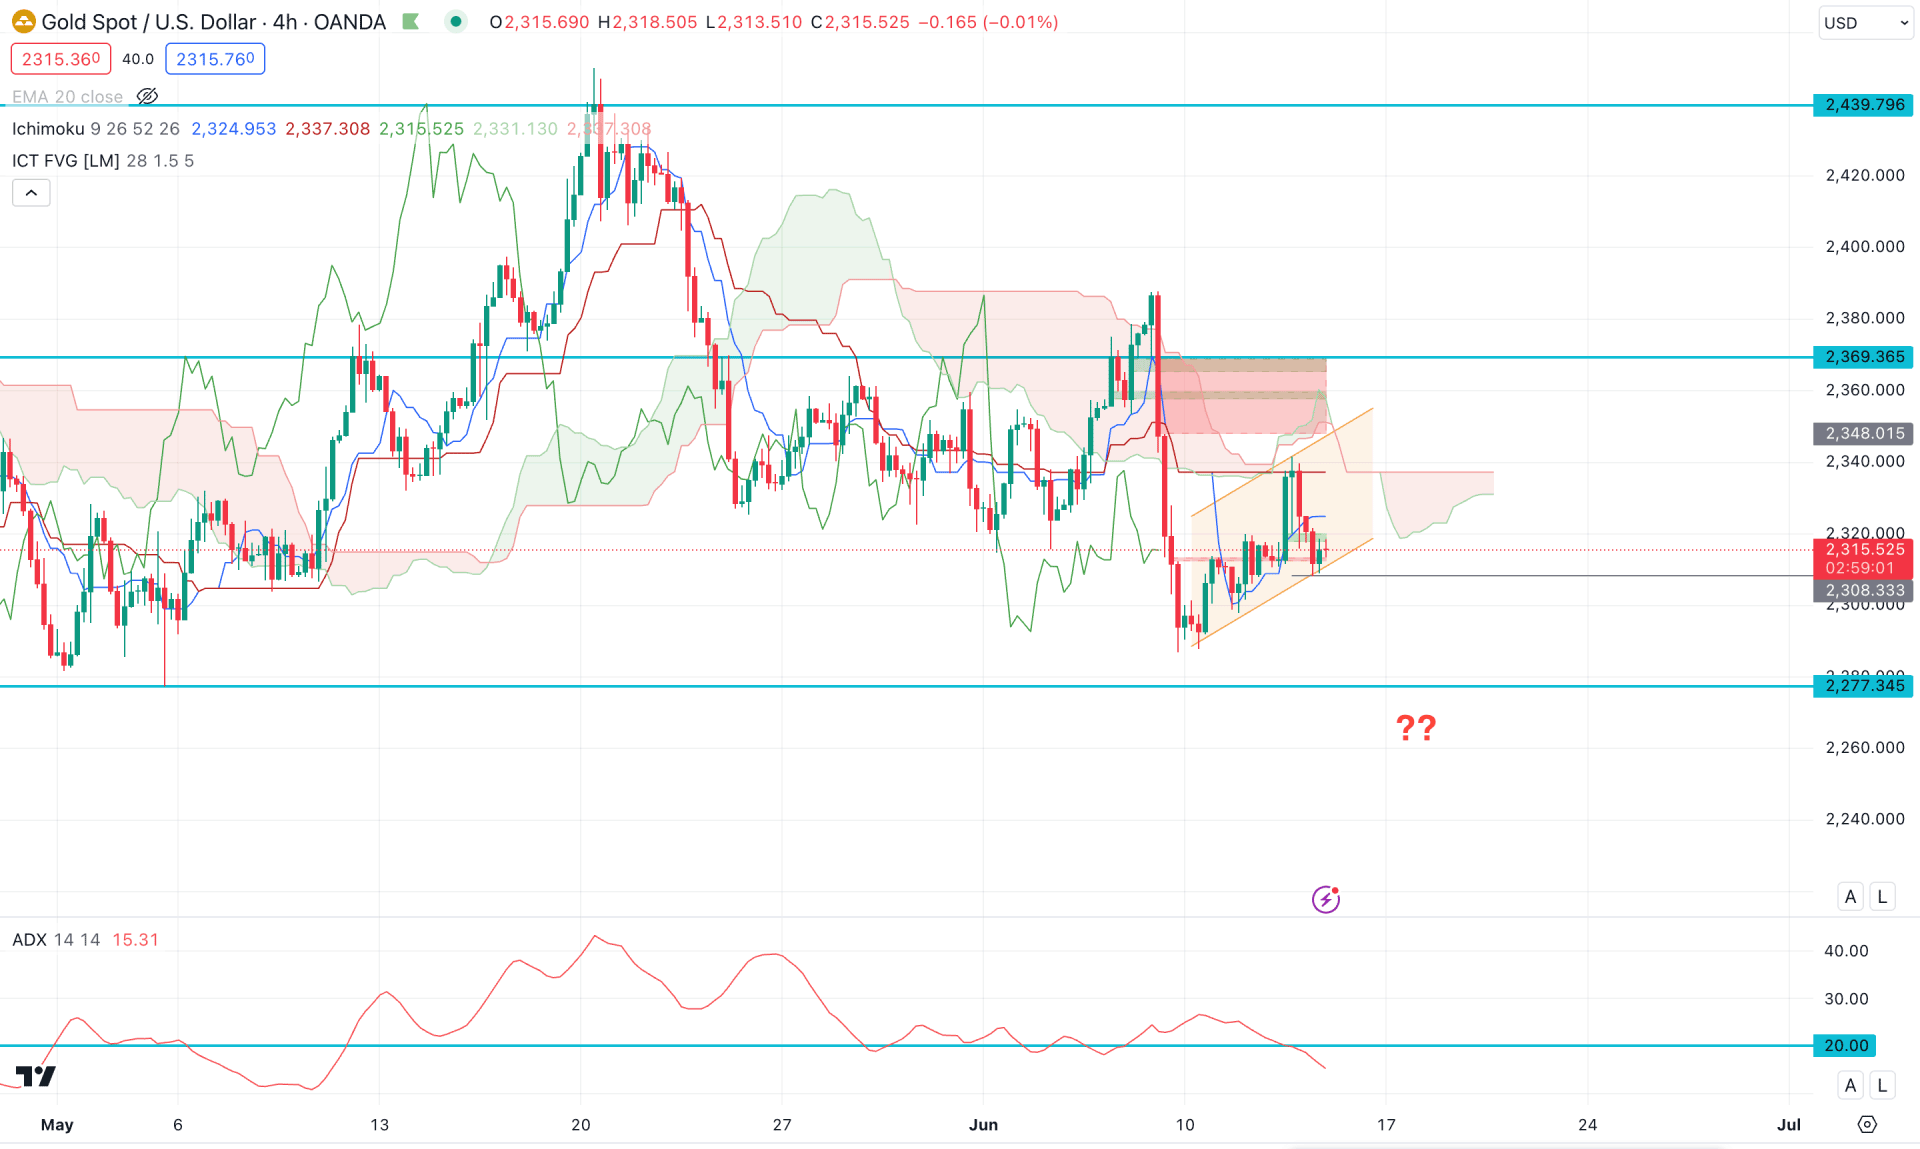Select the Ichimoku 9 26 52 26 indicator label
1920x1149 pixels.
click(96, 129)
